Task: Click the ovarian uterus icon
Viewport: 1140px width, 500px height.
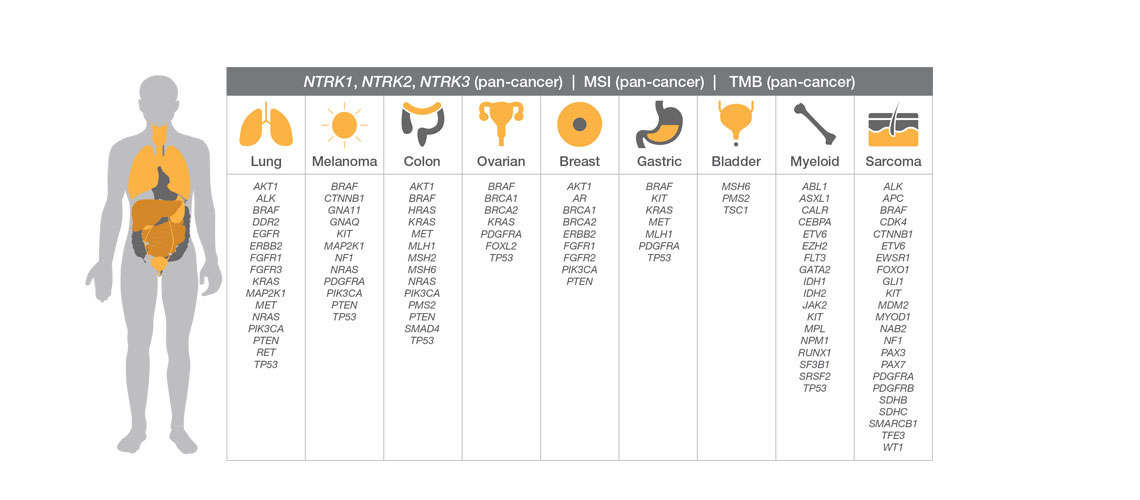Action: tap(501, 125)
